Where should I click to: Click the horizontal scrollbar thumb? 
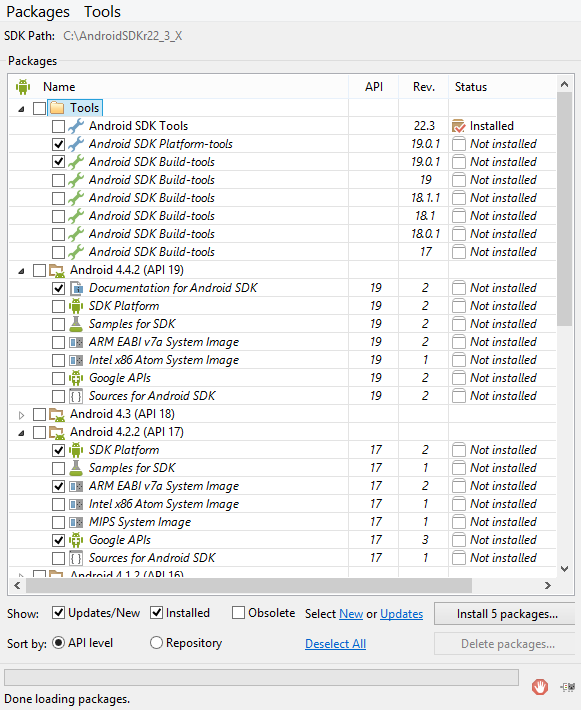coord(249,585)
